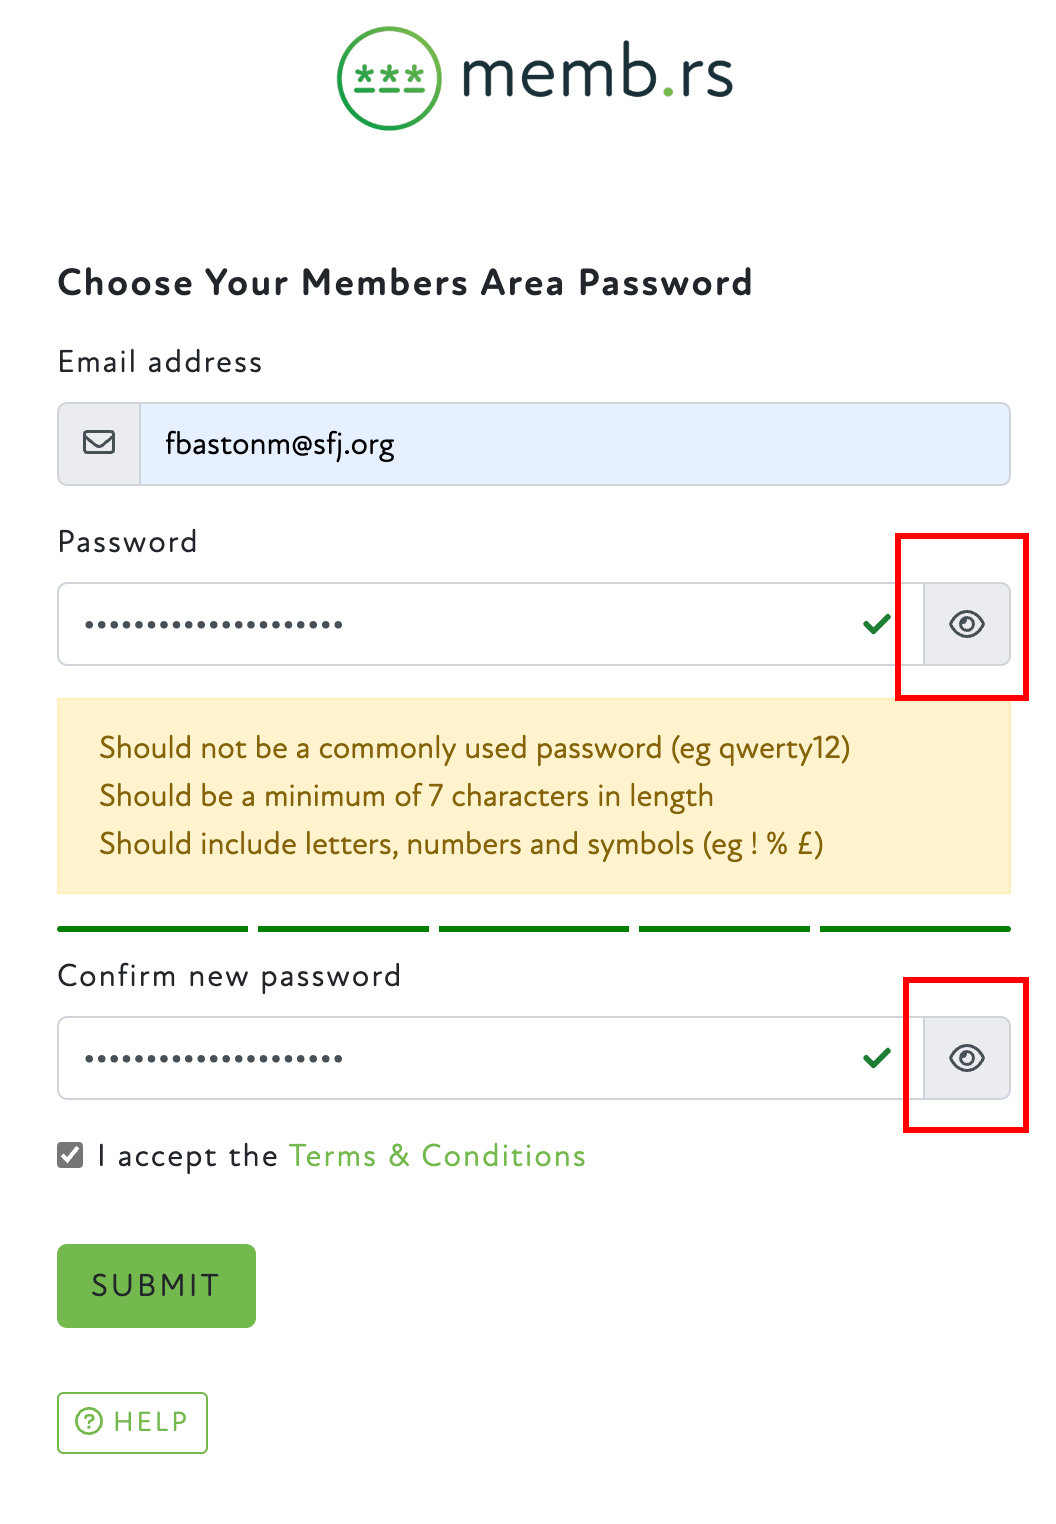The width and height of the screenshot is (1056, 1524).
Task: Click the green check mark in the Confirm new password field
Action: 877,1058
